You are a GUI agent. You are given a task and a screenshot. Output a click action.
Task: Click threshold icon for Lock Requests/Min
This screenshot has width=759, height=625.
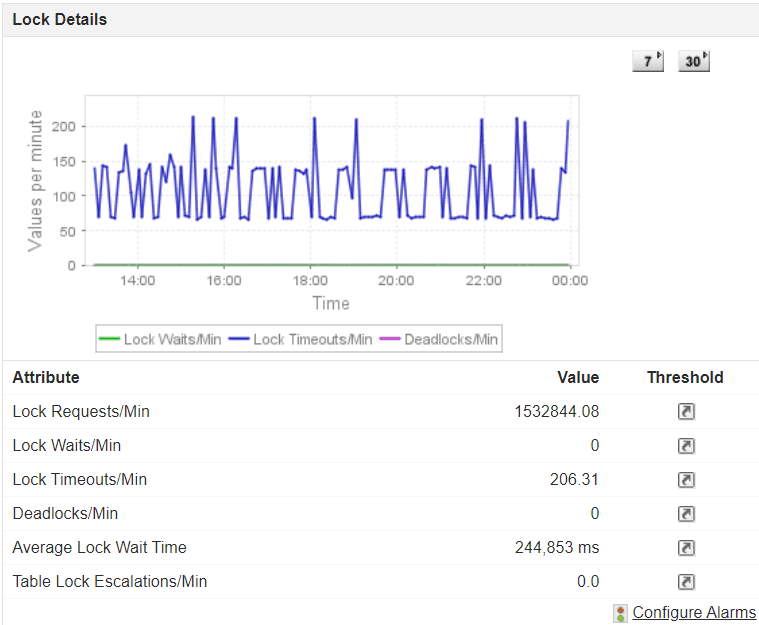coord(685,412)
